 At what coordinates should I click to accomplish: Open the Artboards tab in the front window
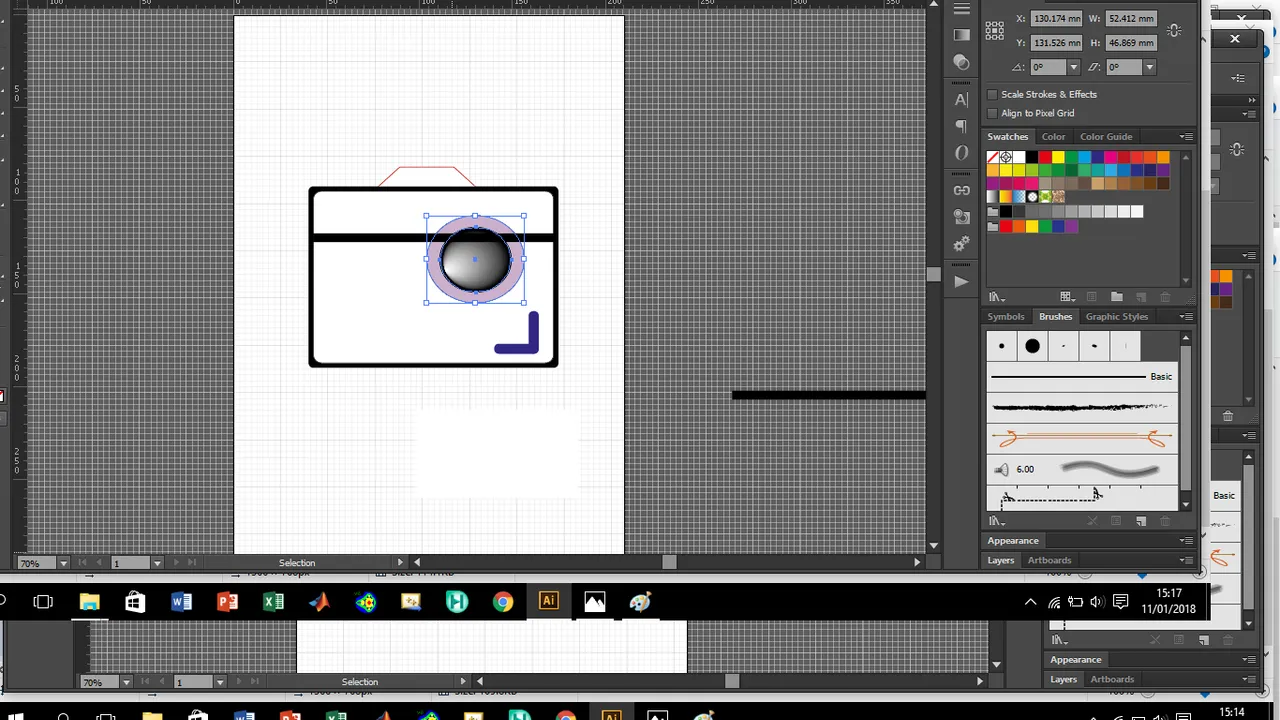1049,560
